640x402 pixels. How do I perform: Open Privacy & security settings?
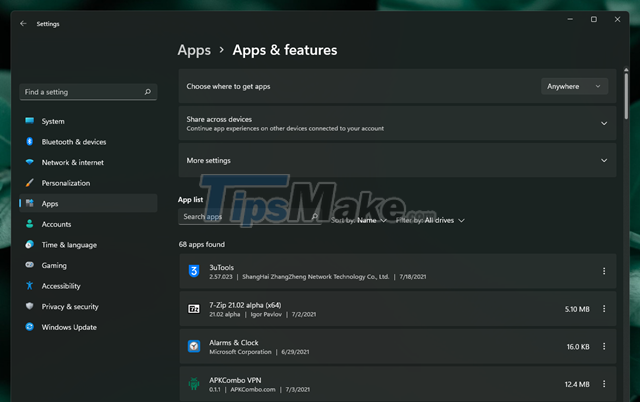[88, 306]
